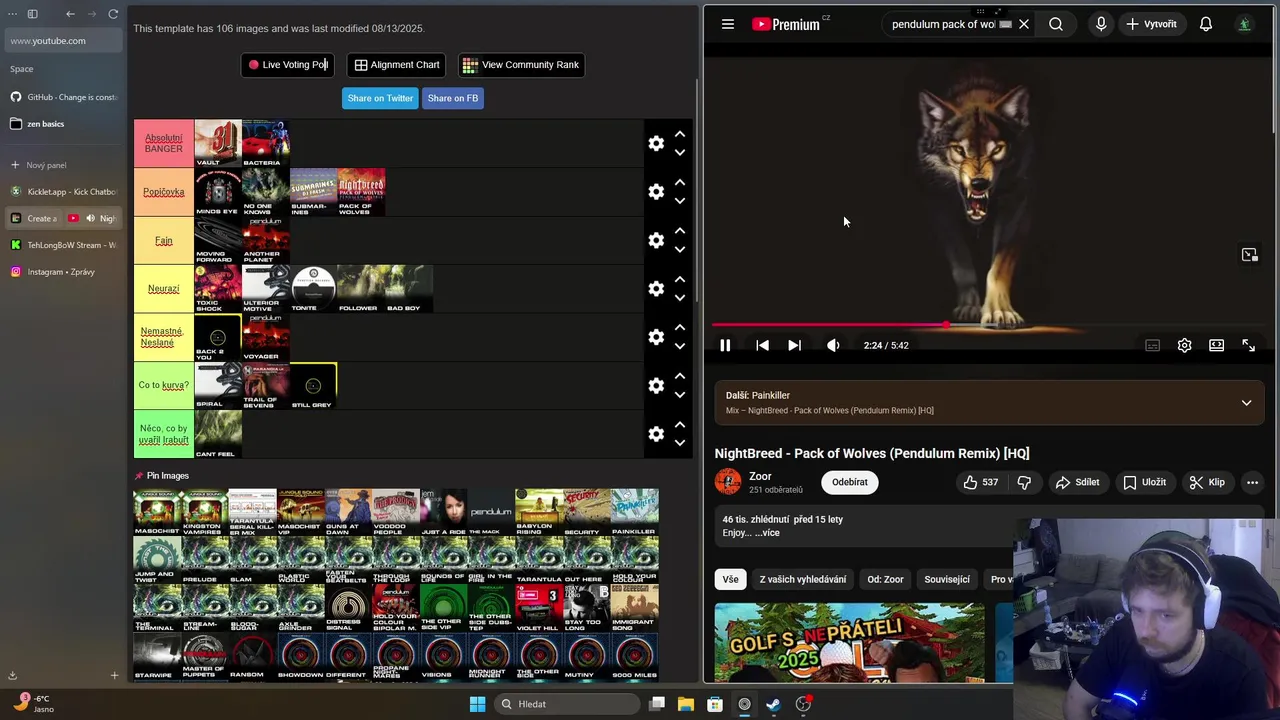Open the YouTube notifications bell

pos(1206,24)
